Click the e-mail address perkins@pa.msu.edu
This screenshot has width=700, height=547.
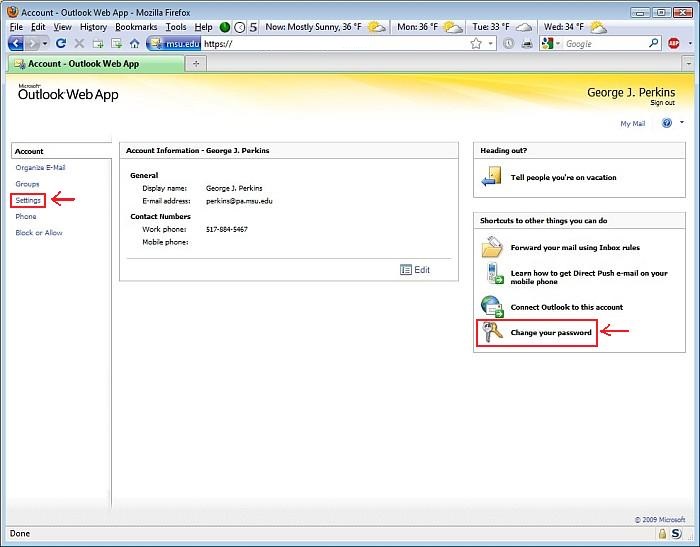coord(239,201)
